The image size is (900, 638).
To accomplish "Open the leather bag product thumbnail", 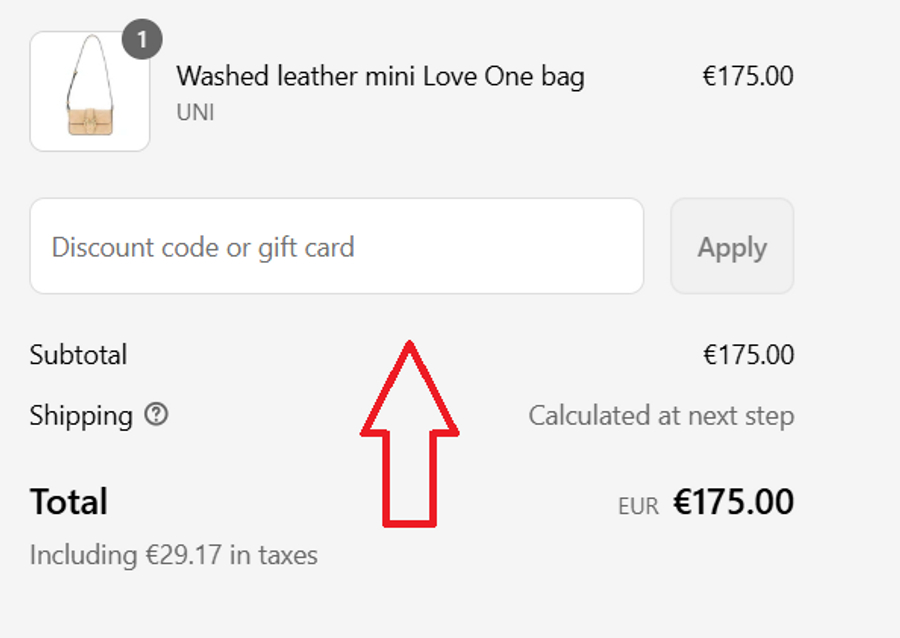I will click(89, 92).
